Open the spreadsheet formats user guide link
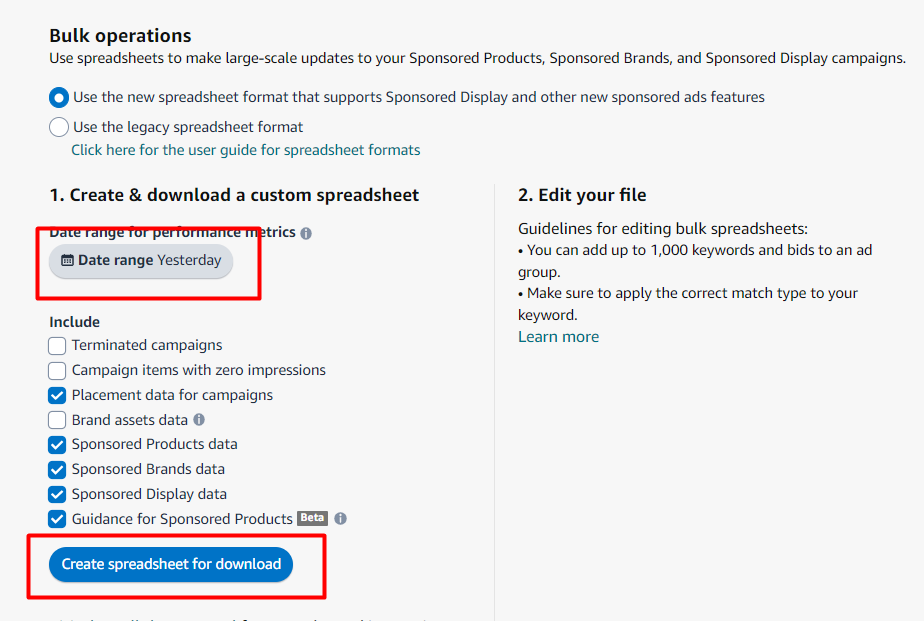Image resolution: width=924 pixels, height=621 pixels. point(245,150)
